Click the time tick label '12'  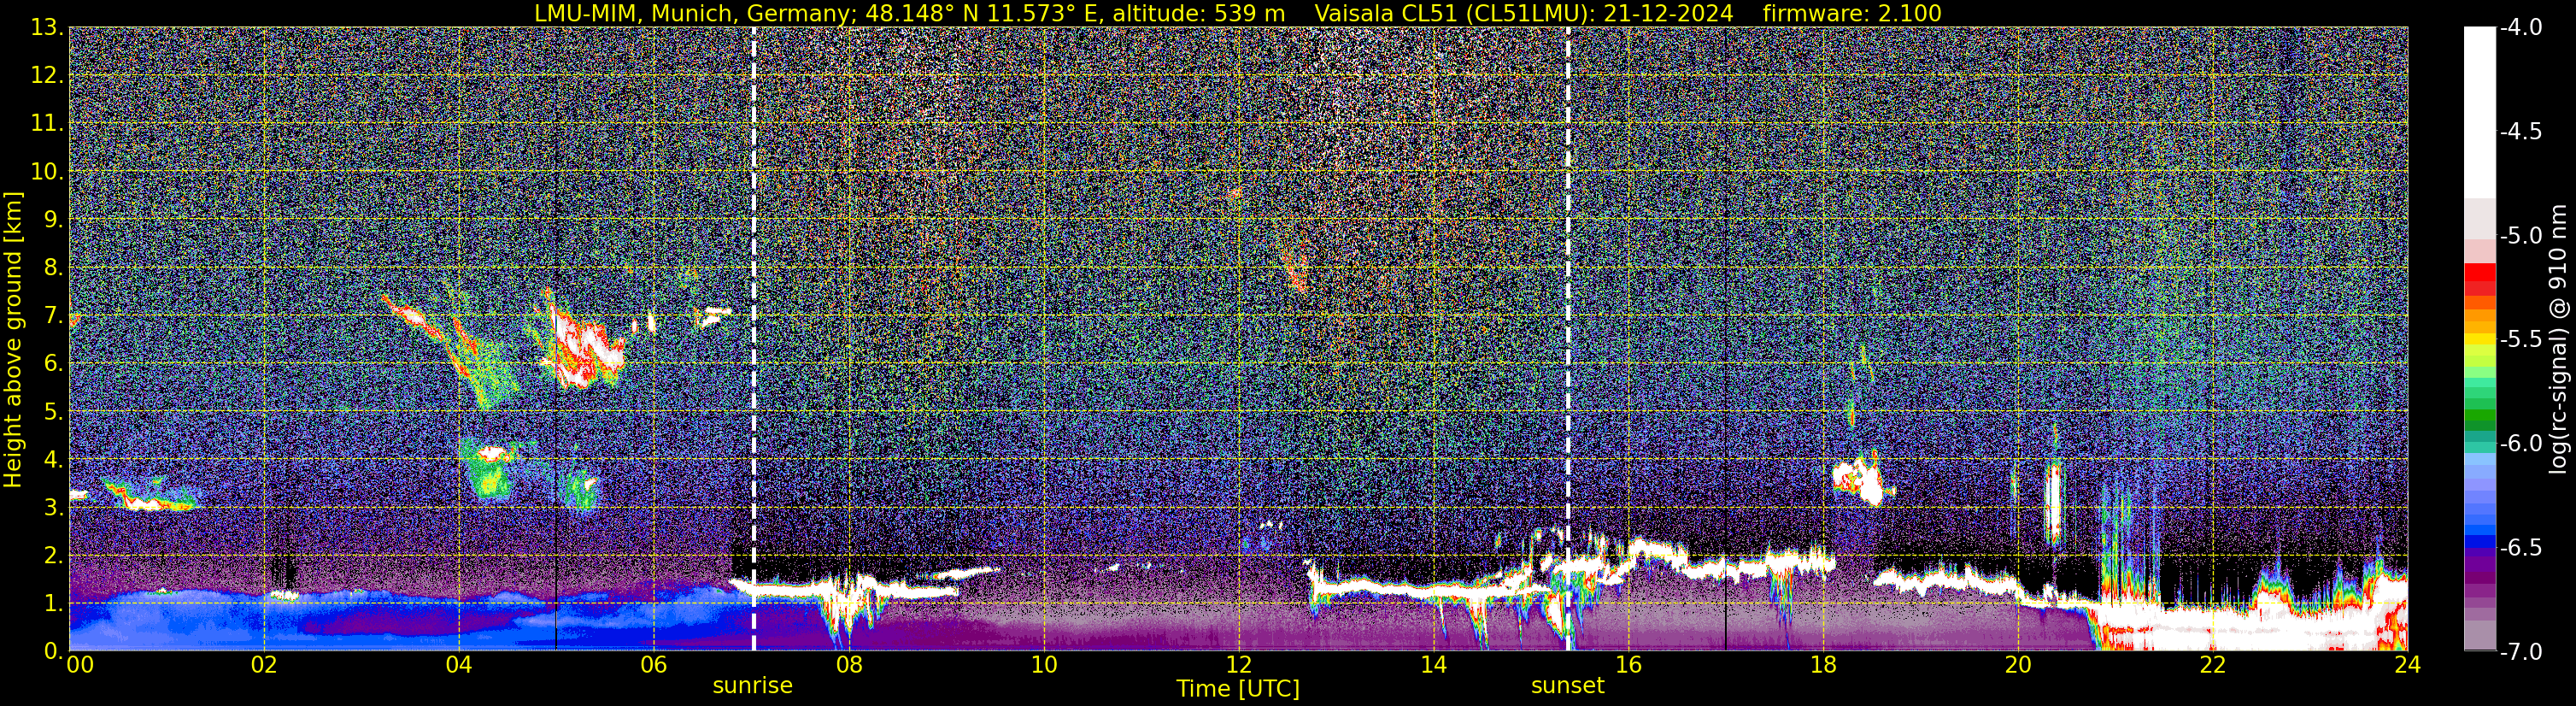click(x=1238, y=665)
